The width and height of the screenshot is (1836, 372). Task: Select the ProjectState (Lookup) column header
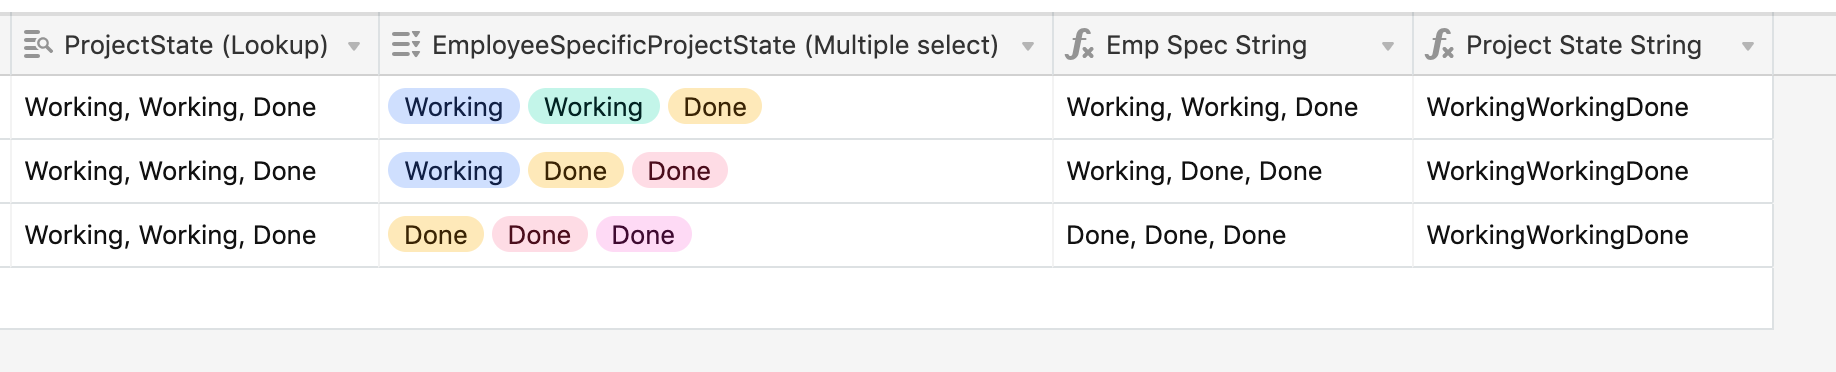[x=195, y=45]
